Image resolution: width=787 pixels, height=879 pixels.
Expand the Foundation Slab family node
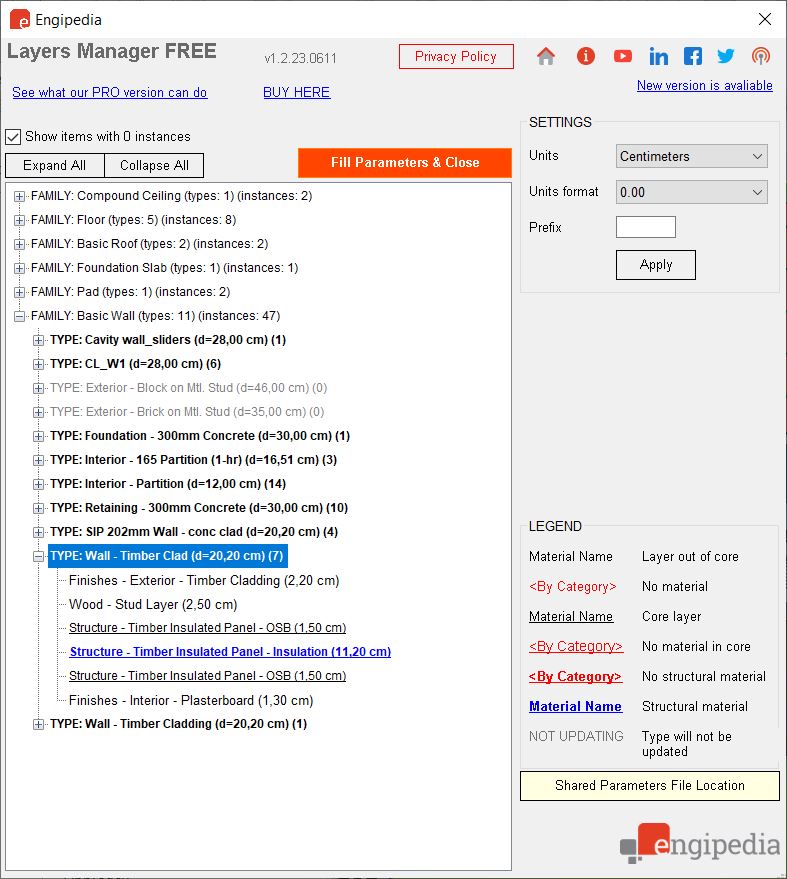[19, 269]
